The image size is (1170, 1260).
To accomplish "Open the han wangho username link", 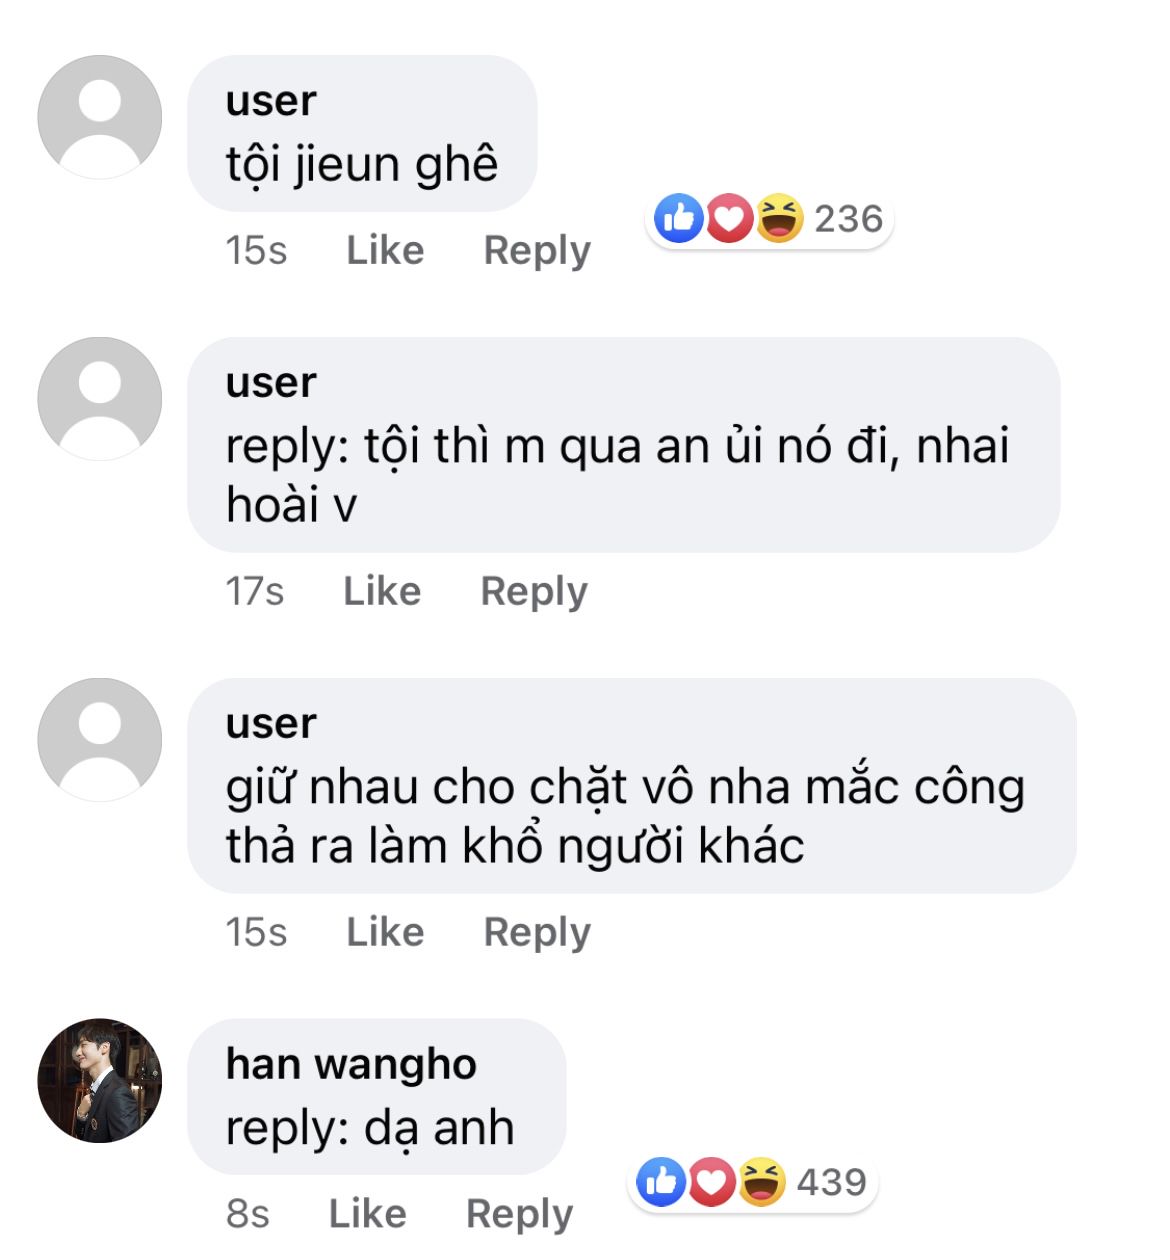I will (351, 1065).
